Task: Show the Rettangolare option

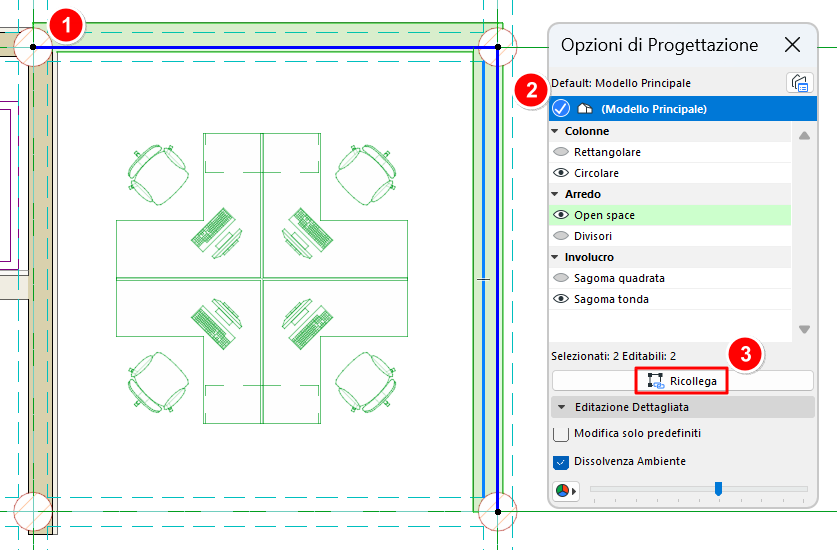Action: [x=560, y=152]
